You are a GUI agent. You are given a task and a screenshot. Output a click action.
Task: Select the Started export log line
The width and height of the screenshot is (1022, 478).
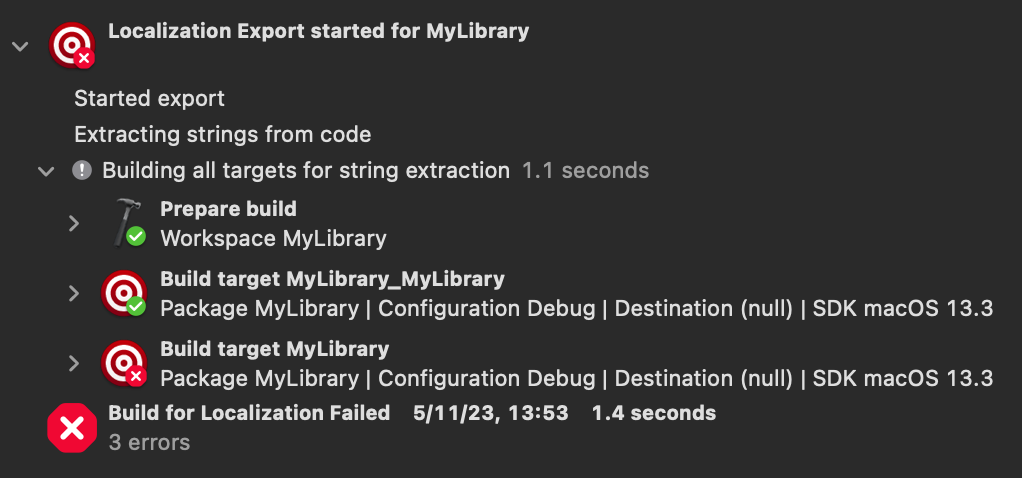pyautogui.click(x=149, y=99)
